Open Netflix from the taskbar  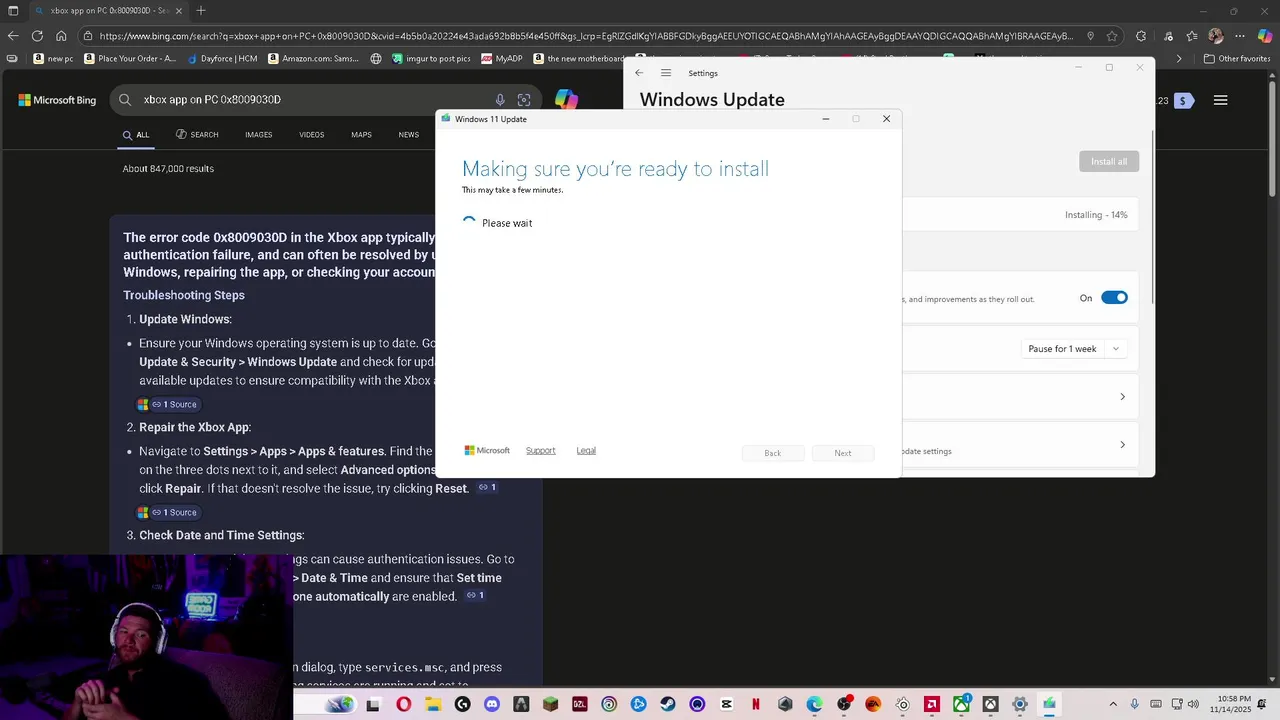(756, 704)
